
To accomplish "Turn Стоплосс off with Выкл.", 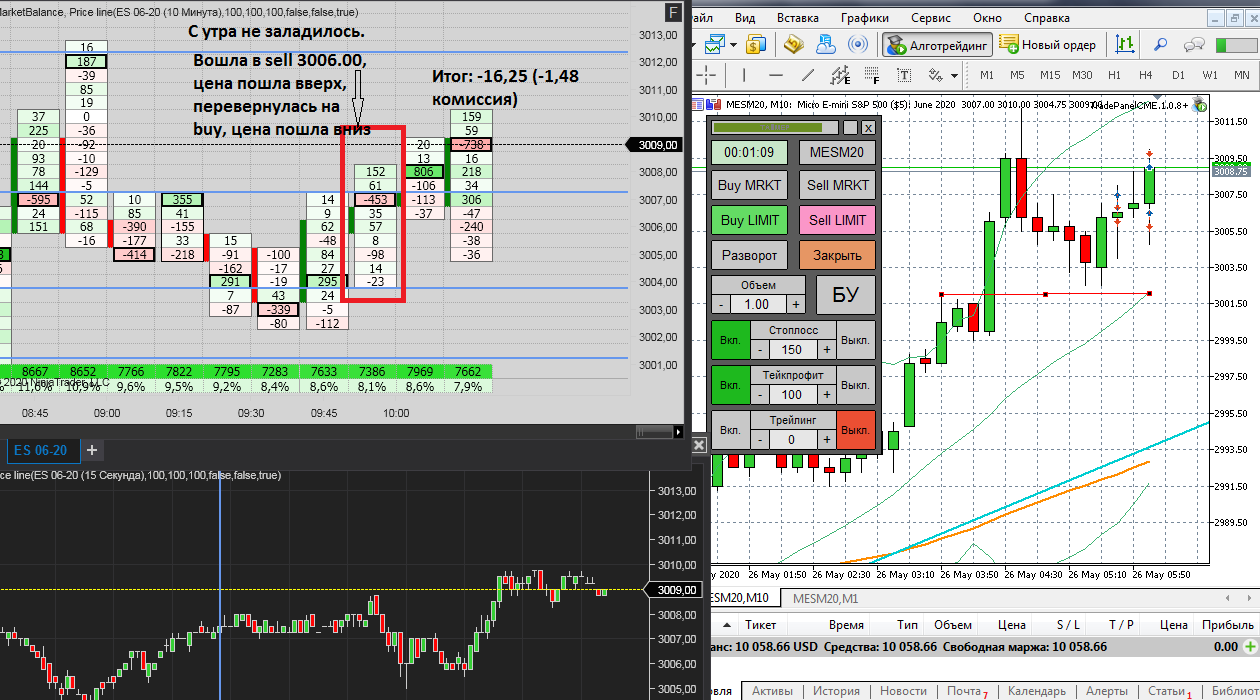I will (855, 340).
